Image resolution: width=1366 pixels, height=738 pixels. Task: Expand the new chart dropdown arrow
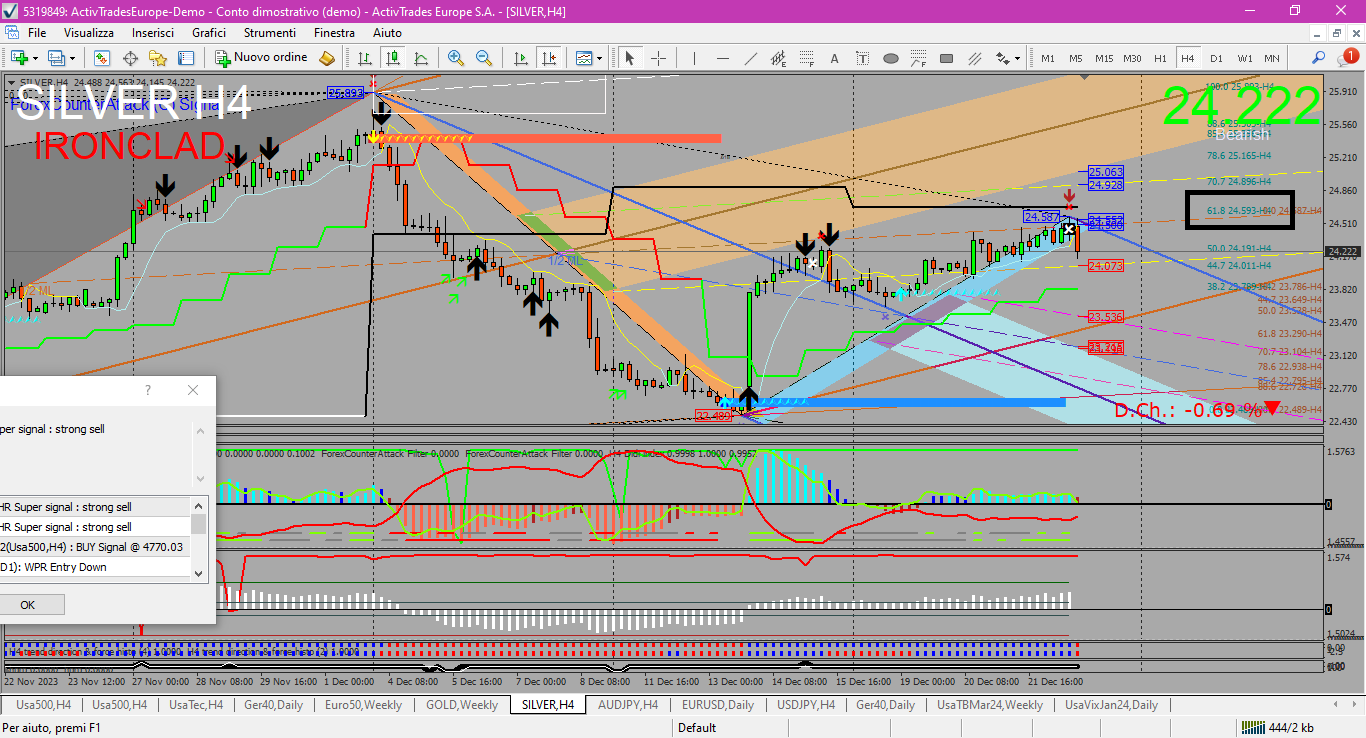[x=33, y=58]
